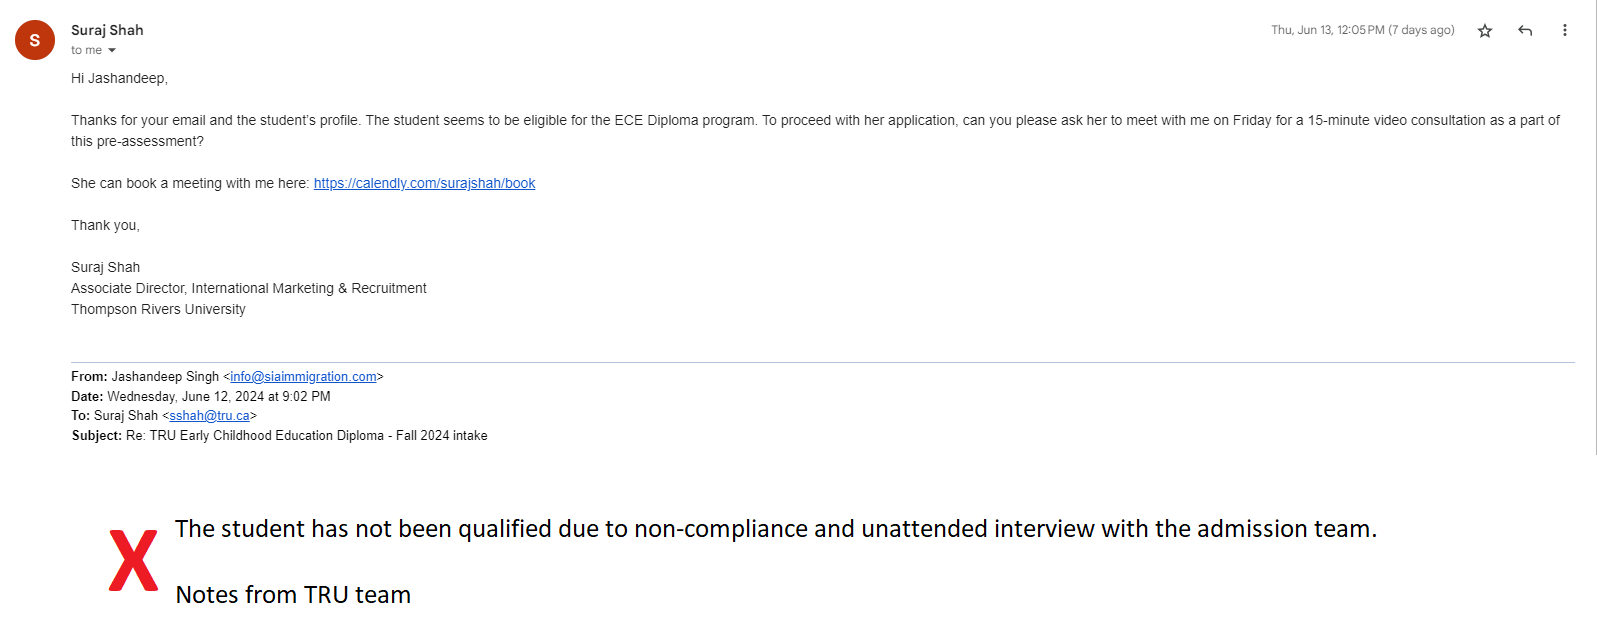Click the info@siaimmigration.com email address
The image size is (1597, 643).
point(303,377)
